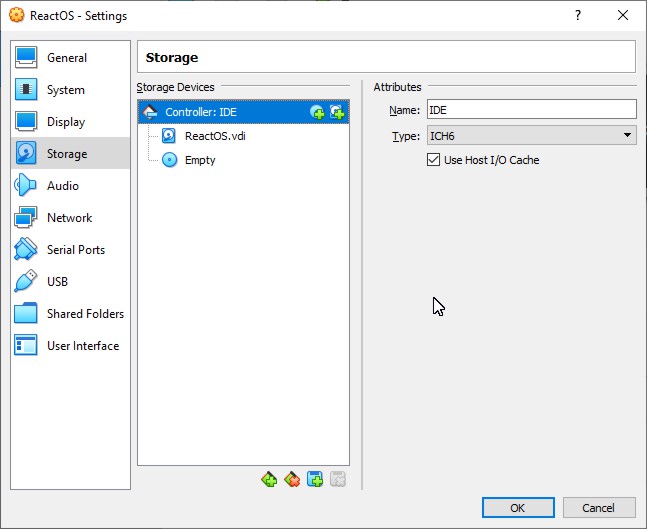Click the VirtualBox gear icon in title bar
The width and height of the screenshot is (647, 529).
[17, 16]
